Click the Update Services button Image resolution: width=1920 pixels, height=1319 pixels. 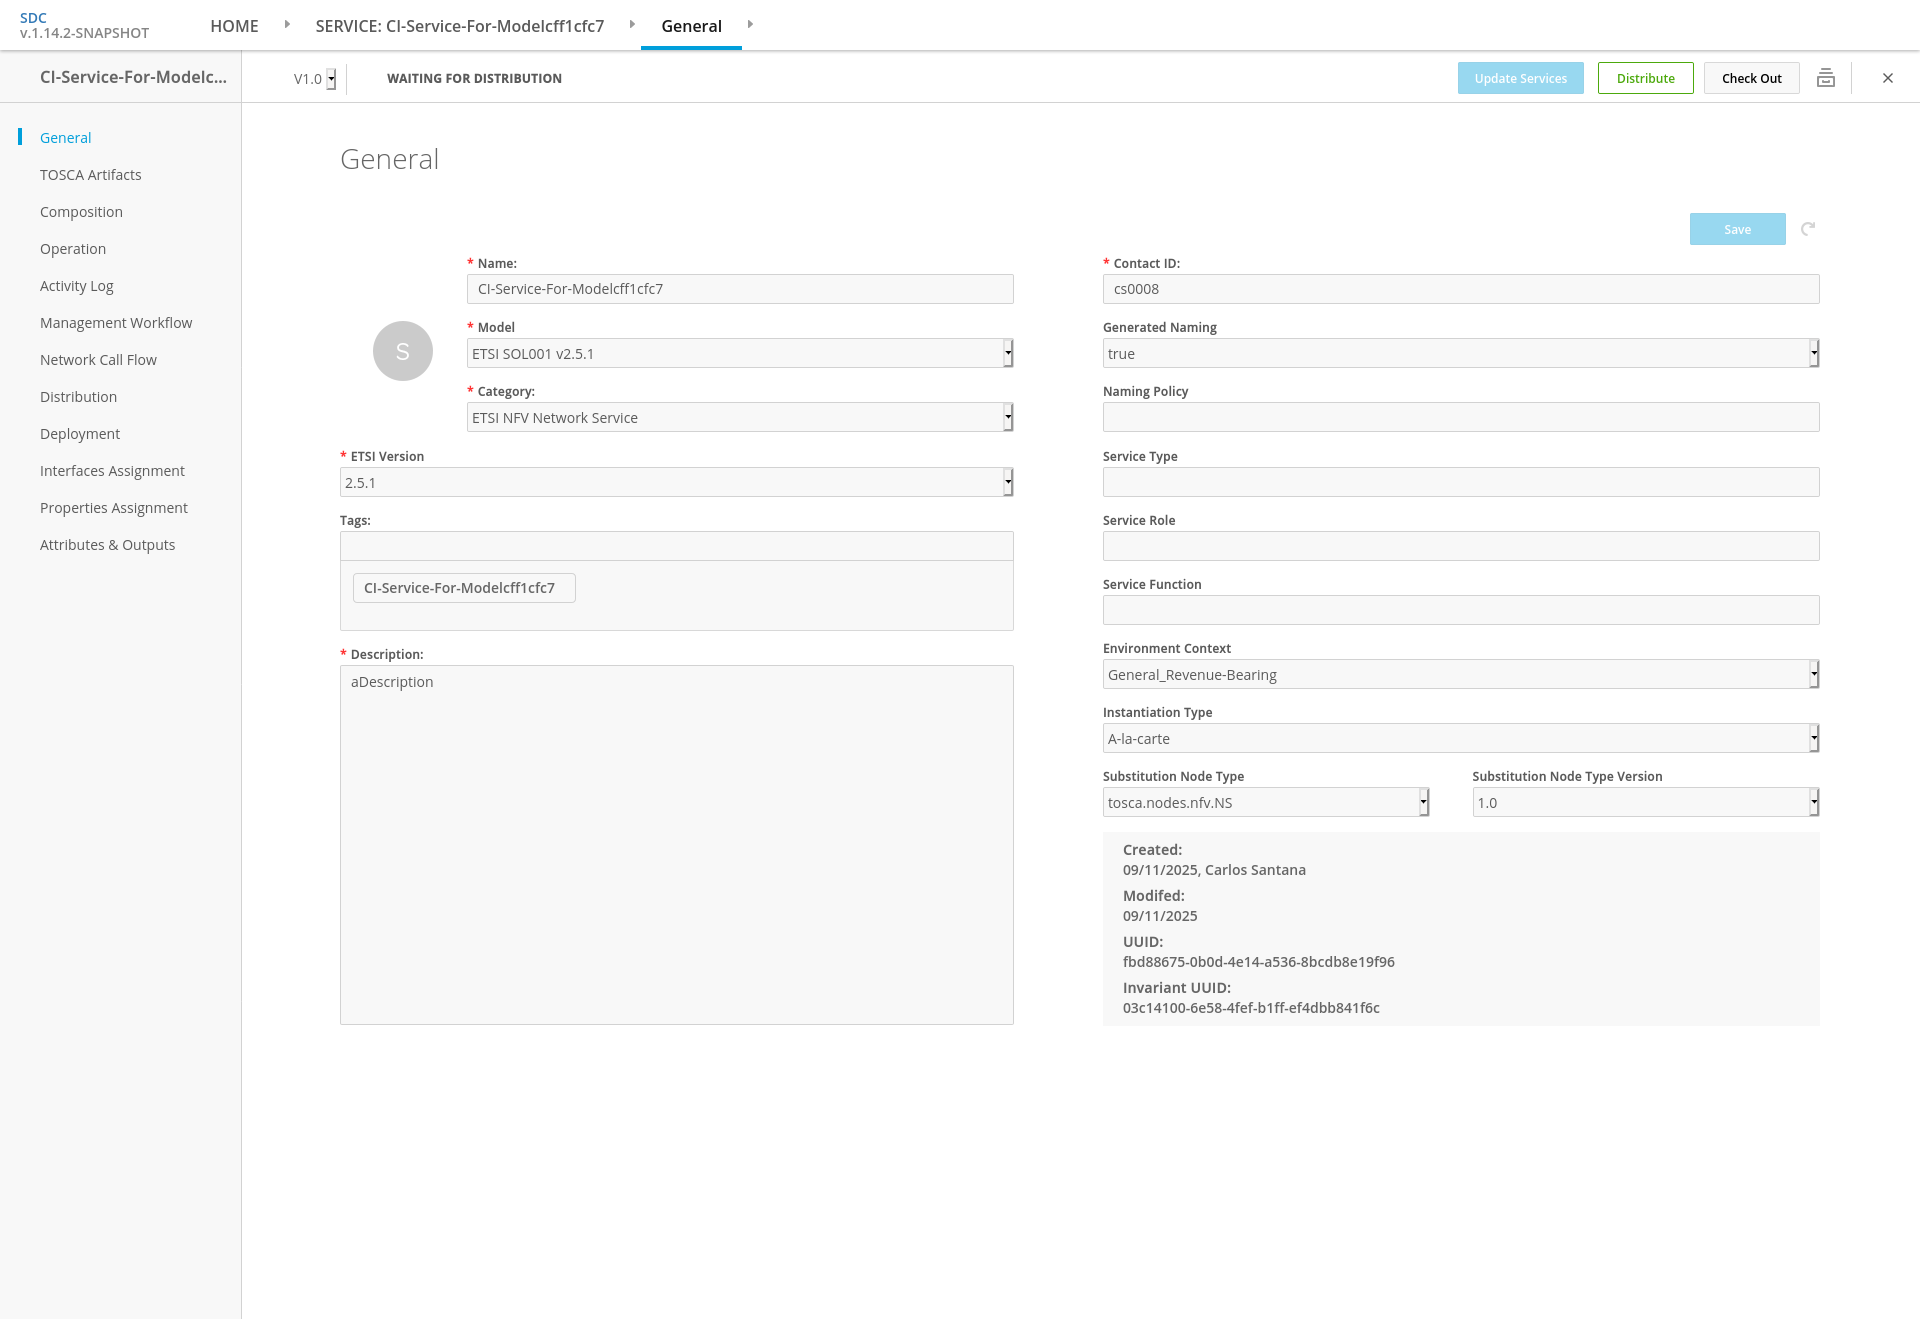click(x=1520, y=78)
